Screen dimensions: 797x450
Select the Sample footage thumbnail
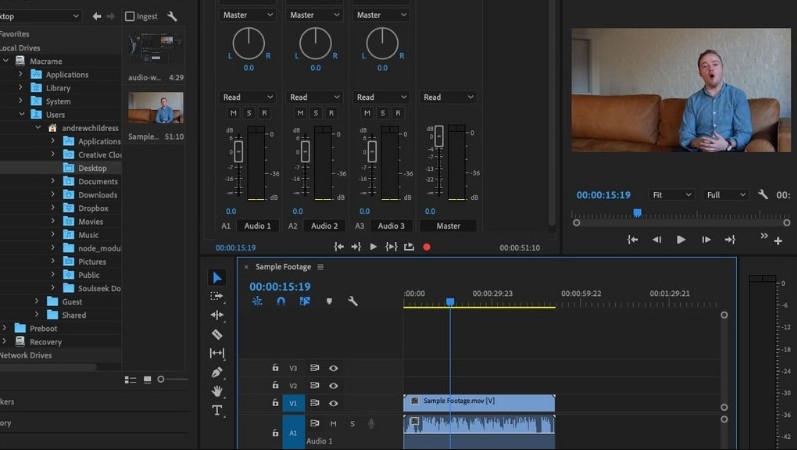point(156,108)
